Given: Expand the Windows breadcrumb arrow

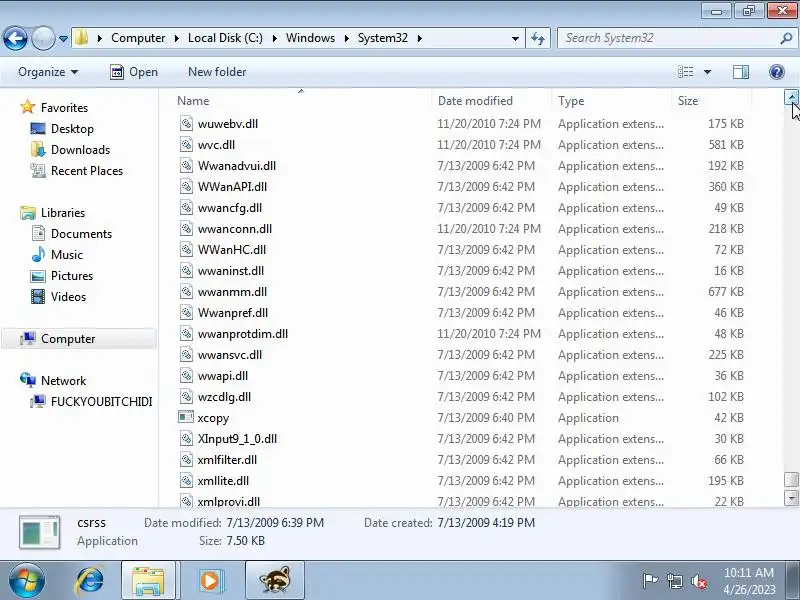Looking at the screenshot, I should point(347,38).
